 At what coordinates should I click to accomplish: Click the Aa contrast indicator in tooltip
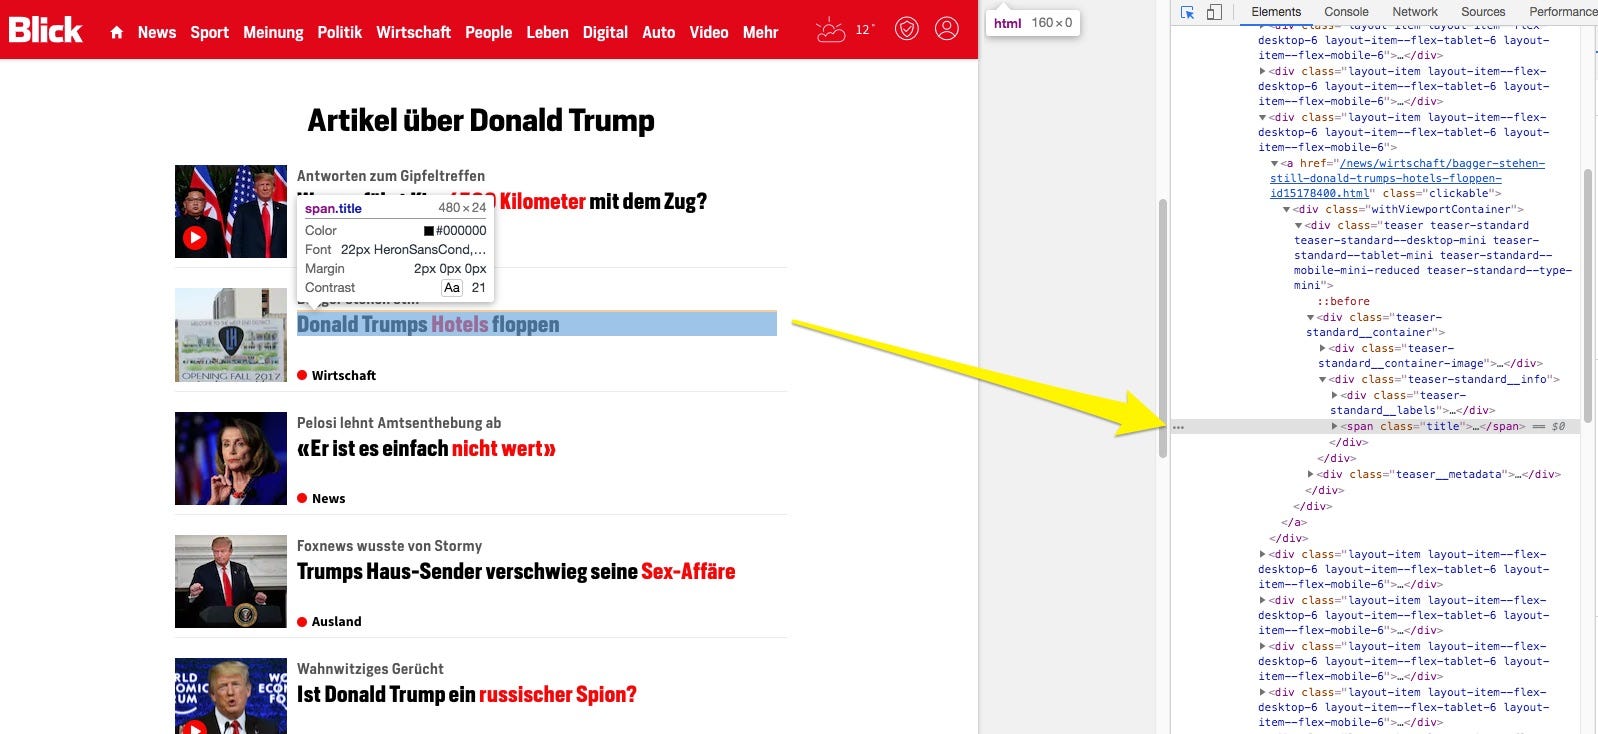click(x=452, y=288)
